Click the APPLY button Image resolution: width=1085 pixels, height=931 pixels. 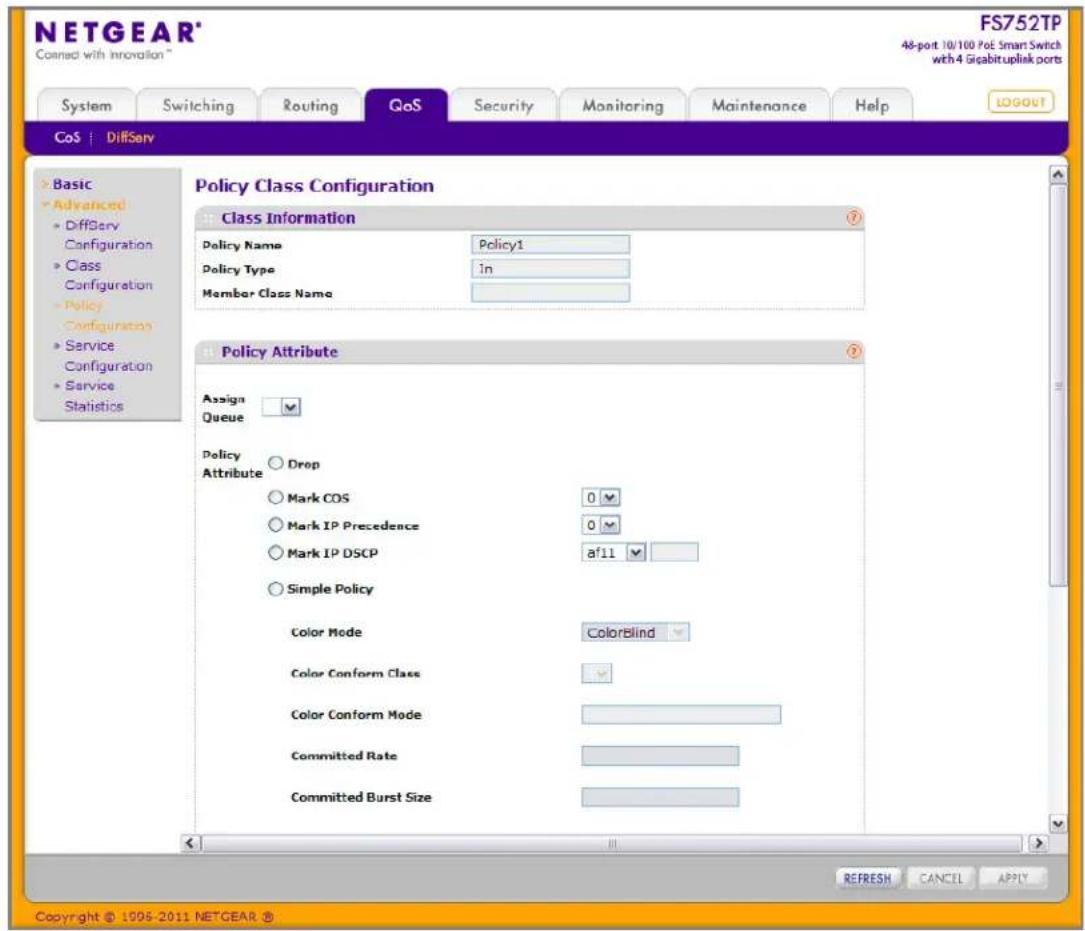click(1013, 878)
